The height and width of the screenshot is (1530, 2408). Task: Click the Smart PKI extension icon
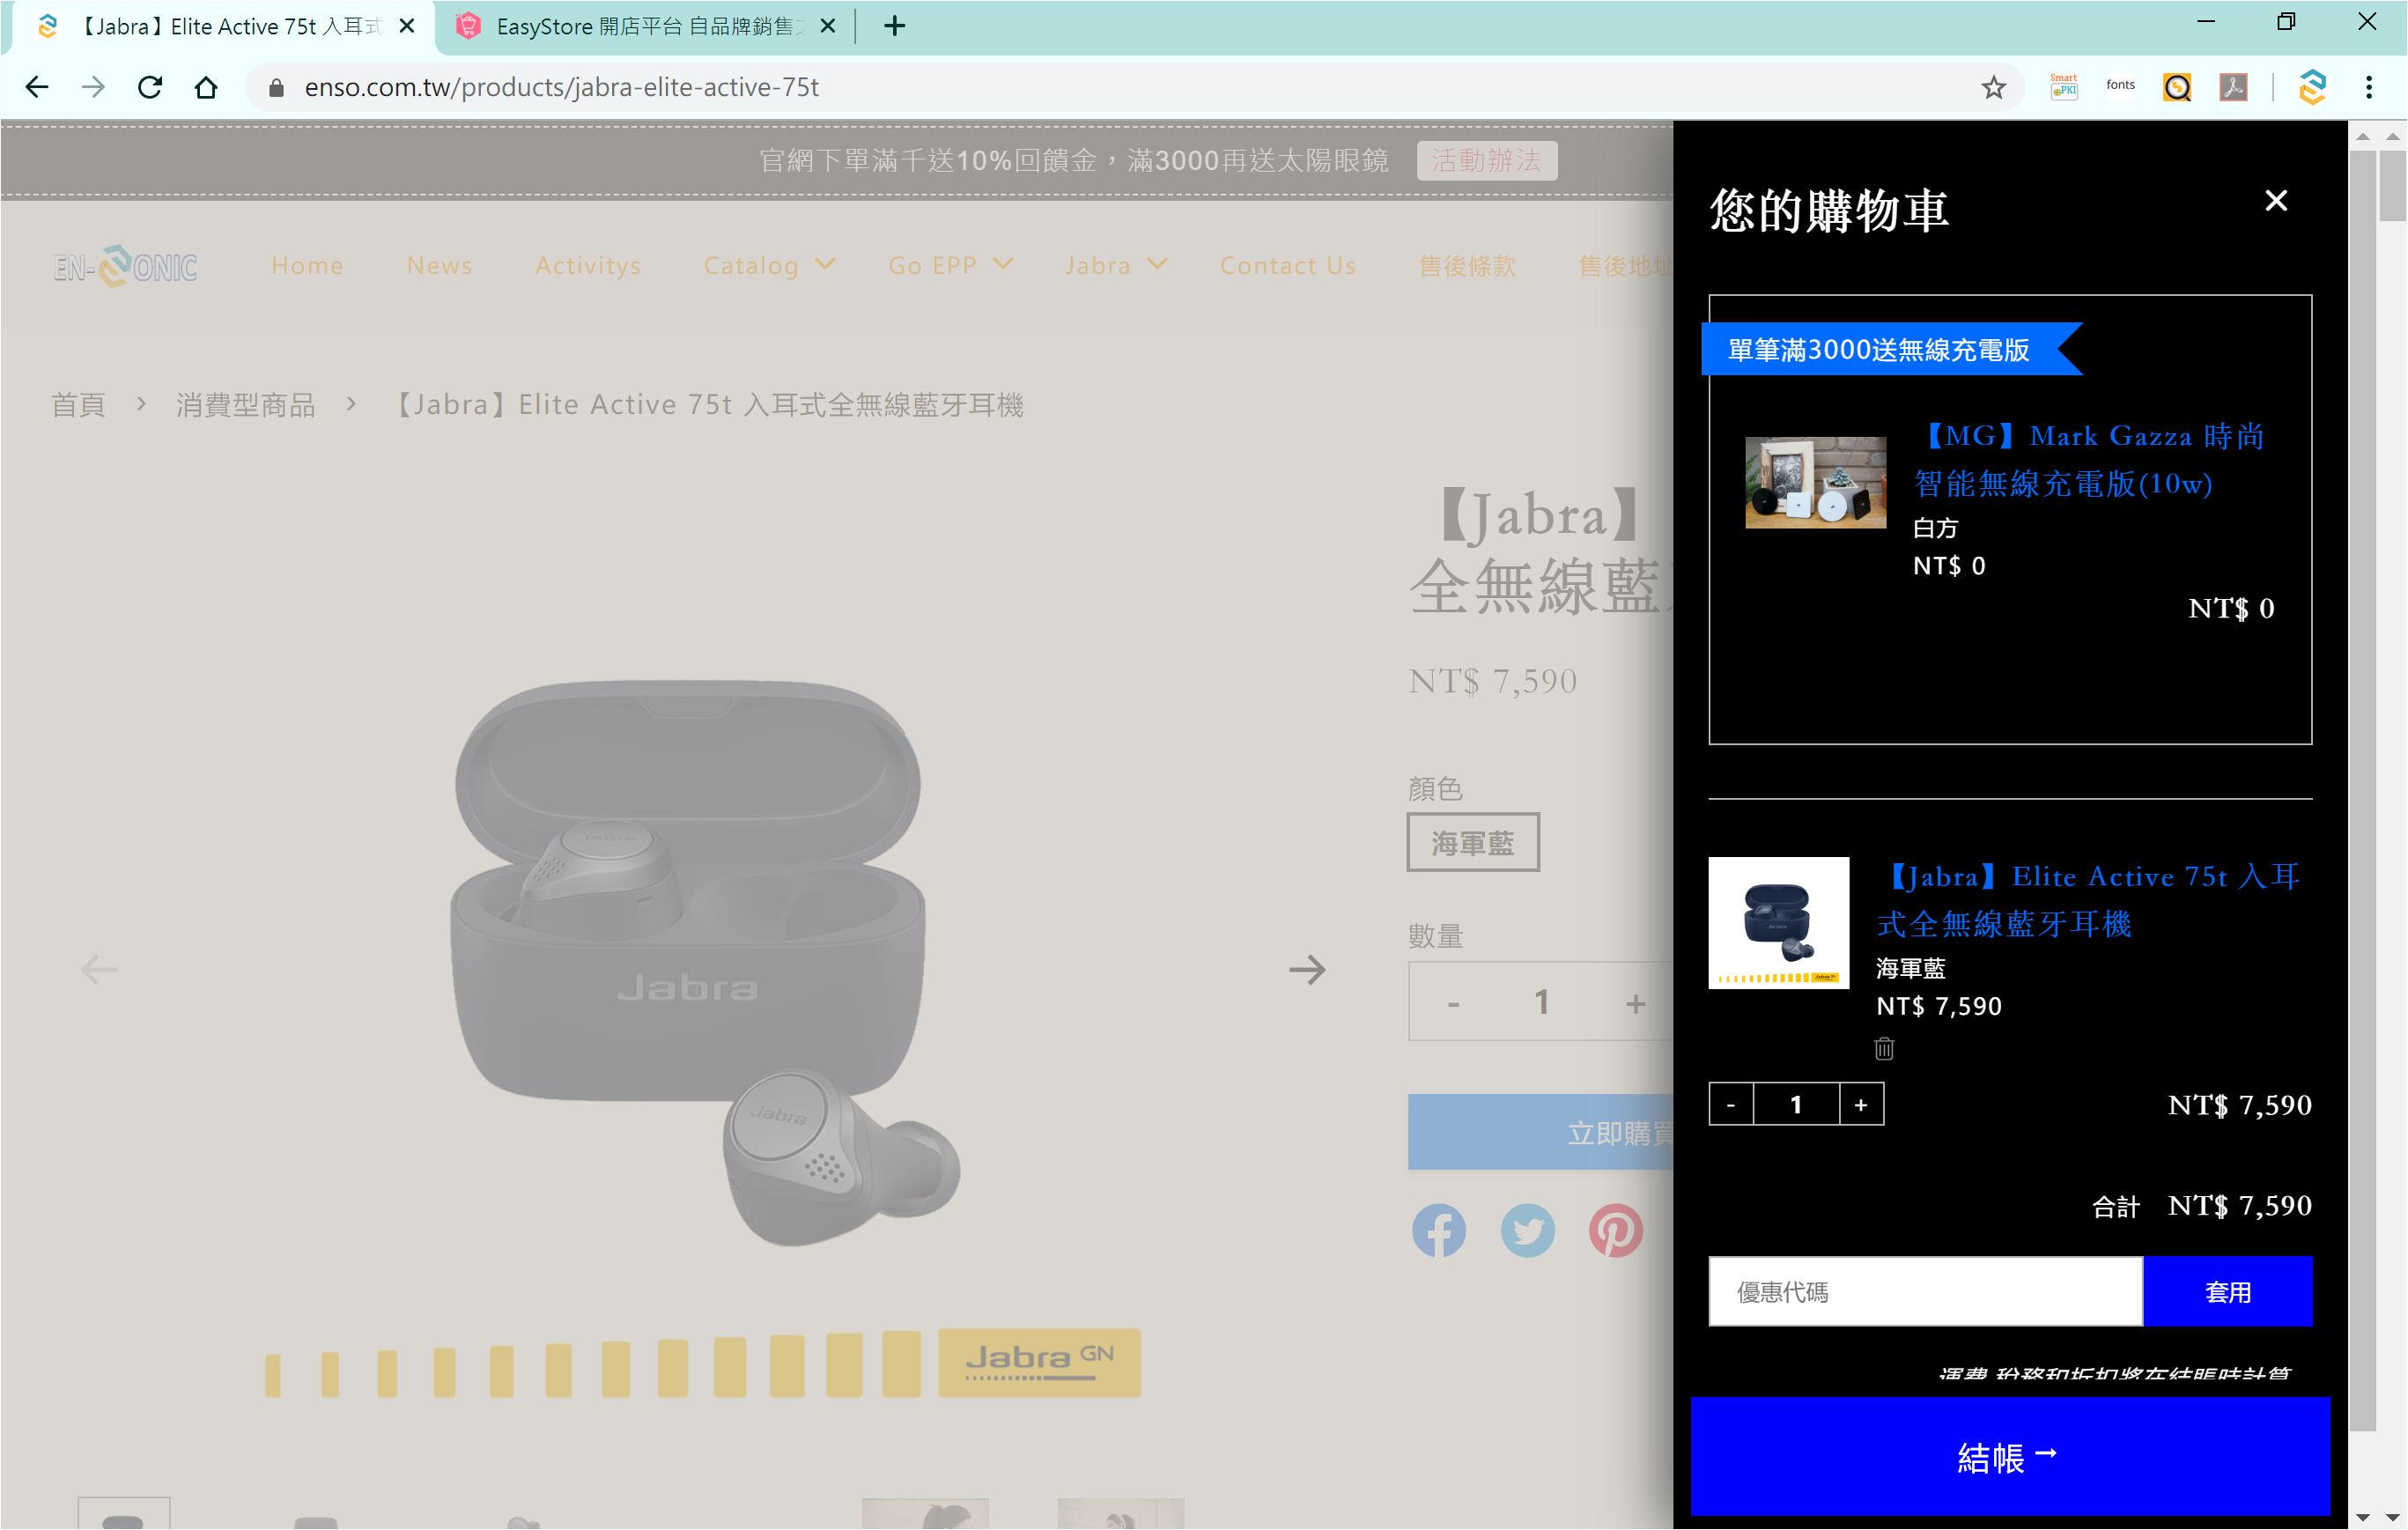pos(2063,87)
